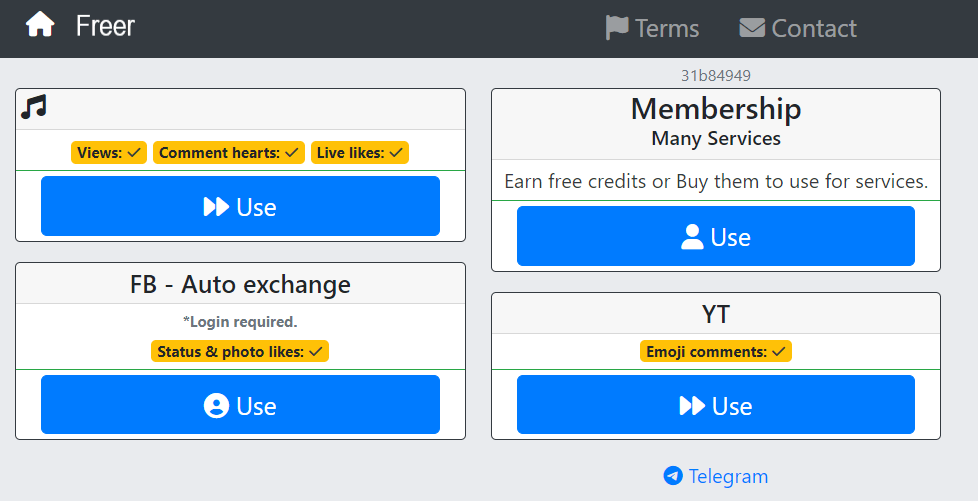Image resolution: width=978 pixels, height=501 pixels.
Task: Click the Contact envelope icon
Action: click(752, 27)
